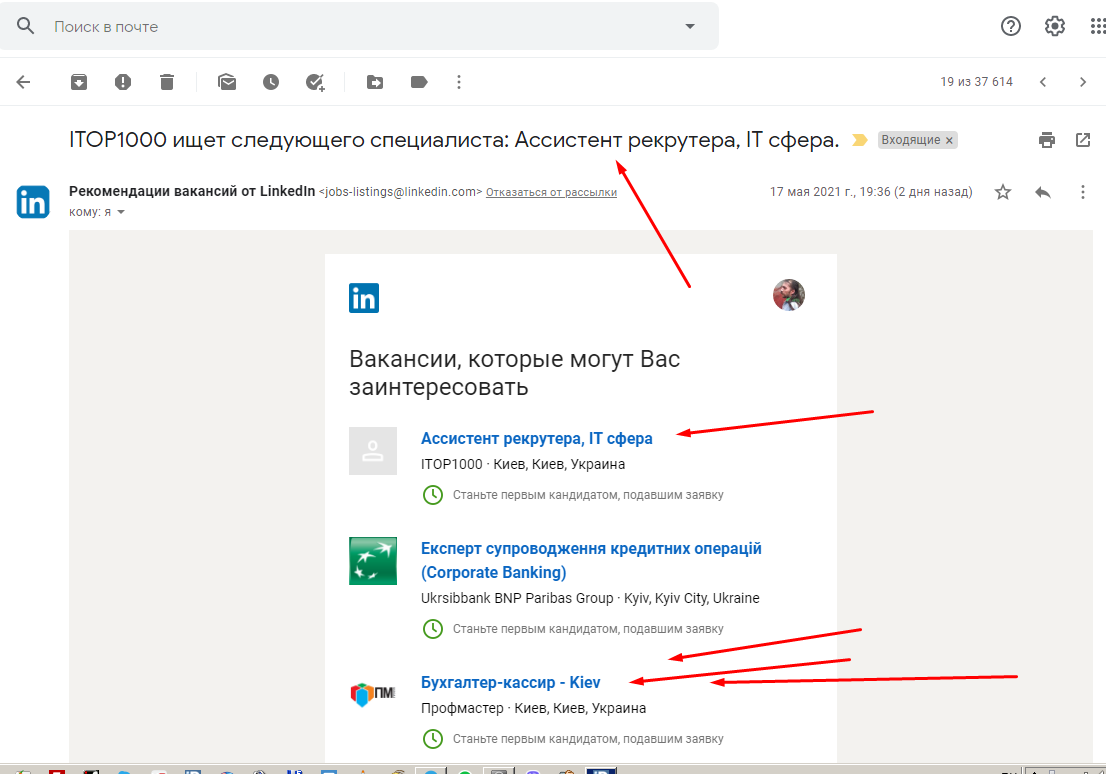Print the email conversation
Screen dimensions: 1106x774
(x=1047, y=140)
